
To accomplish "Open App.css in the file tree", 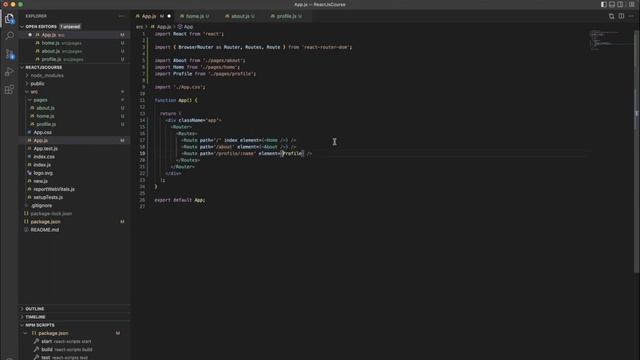I will (75, 132).
